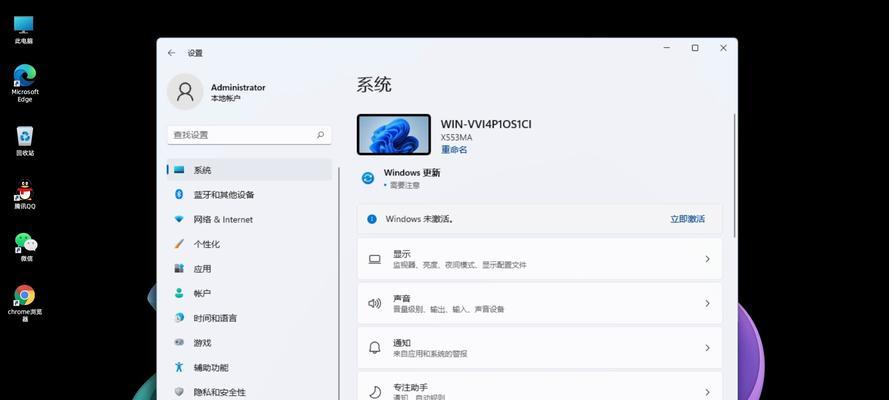Click the search magnifier icon
The height and width of the screenshot is (400, 889).
320,135
